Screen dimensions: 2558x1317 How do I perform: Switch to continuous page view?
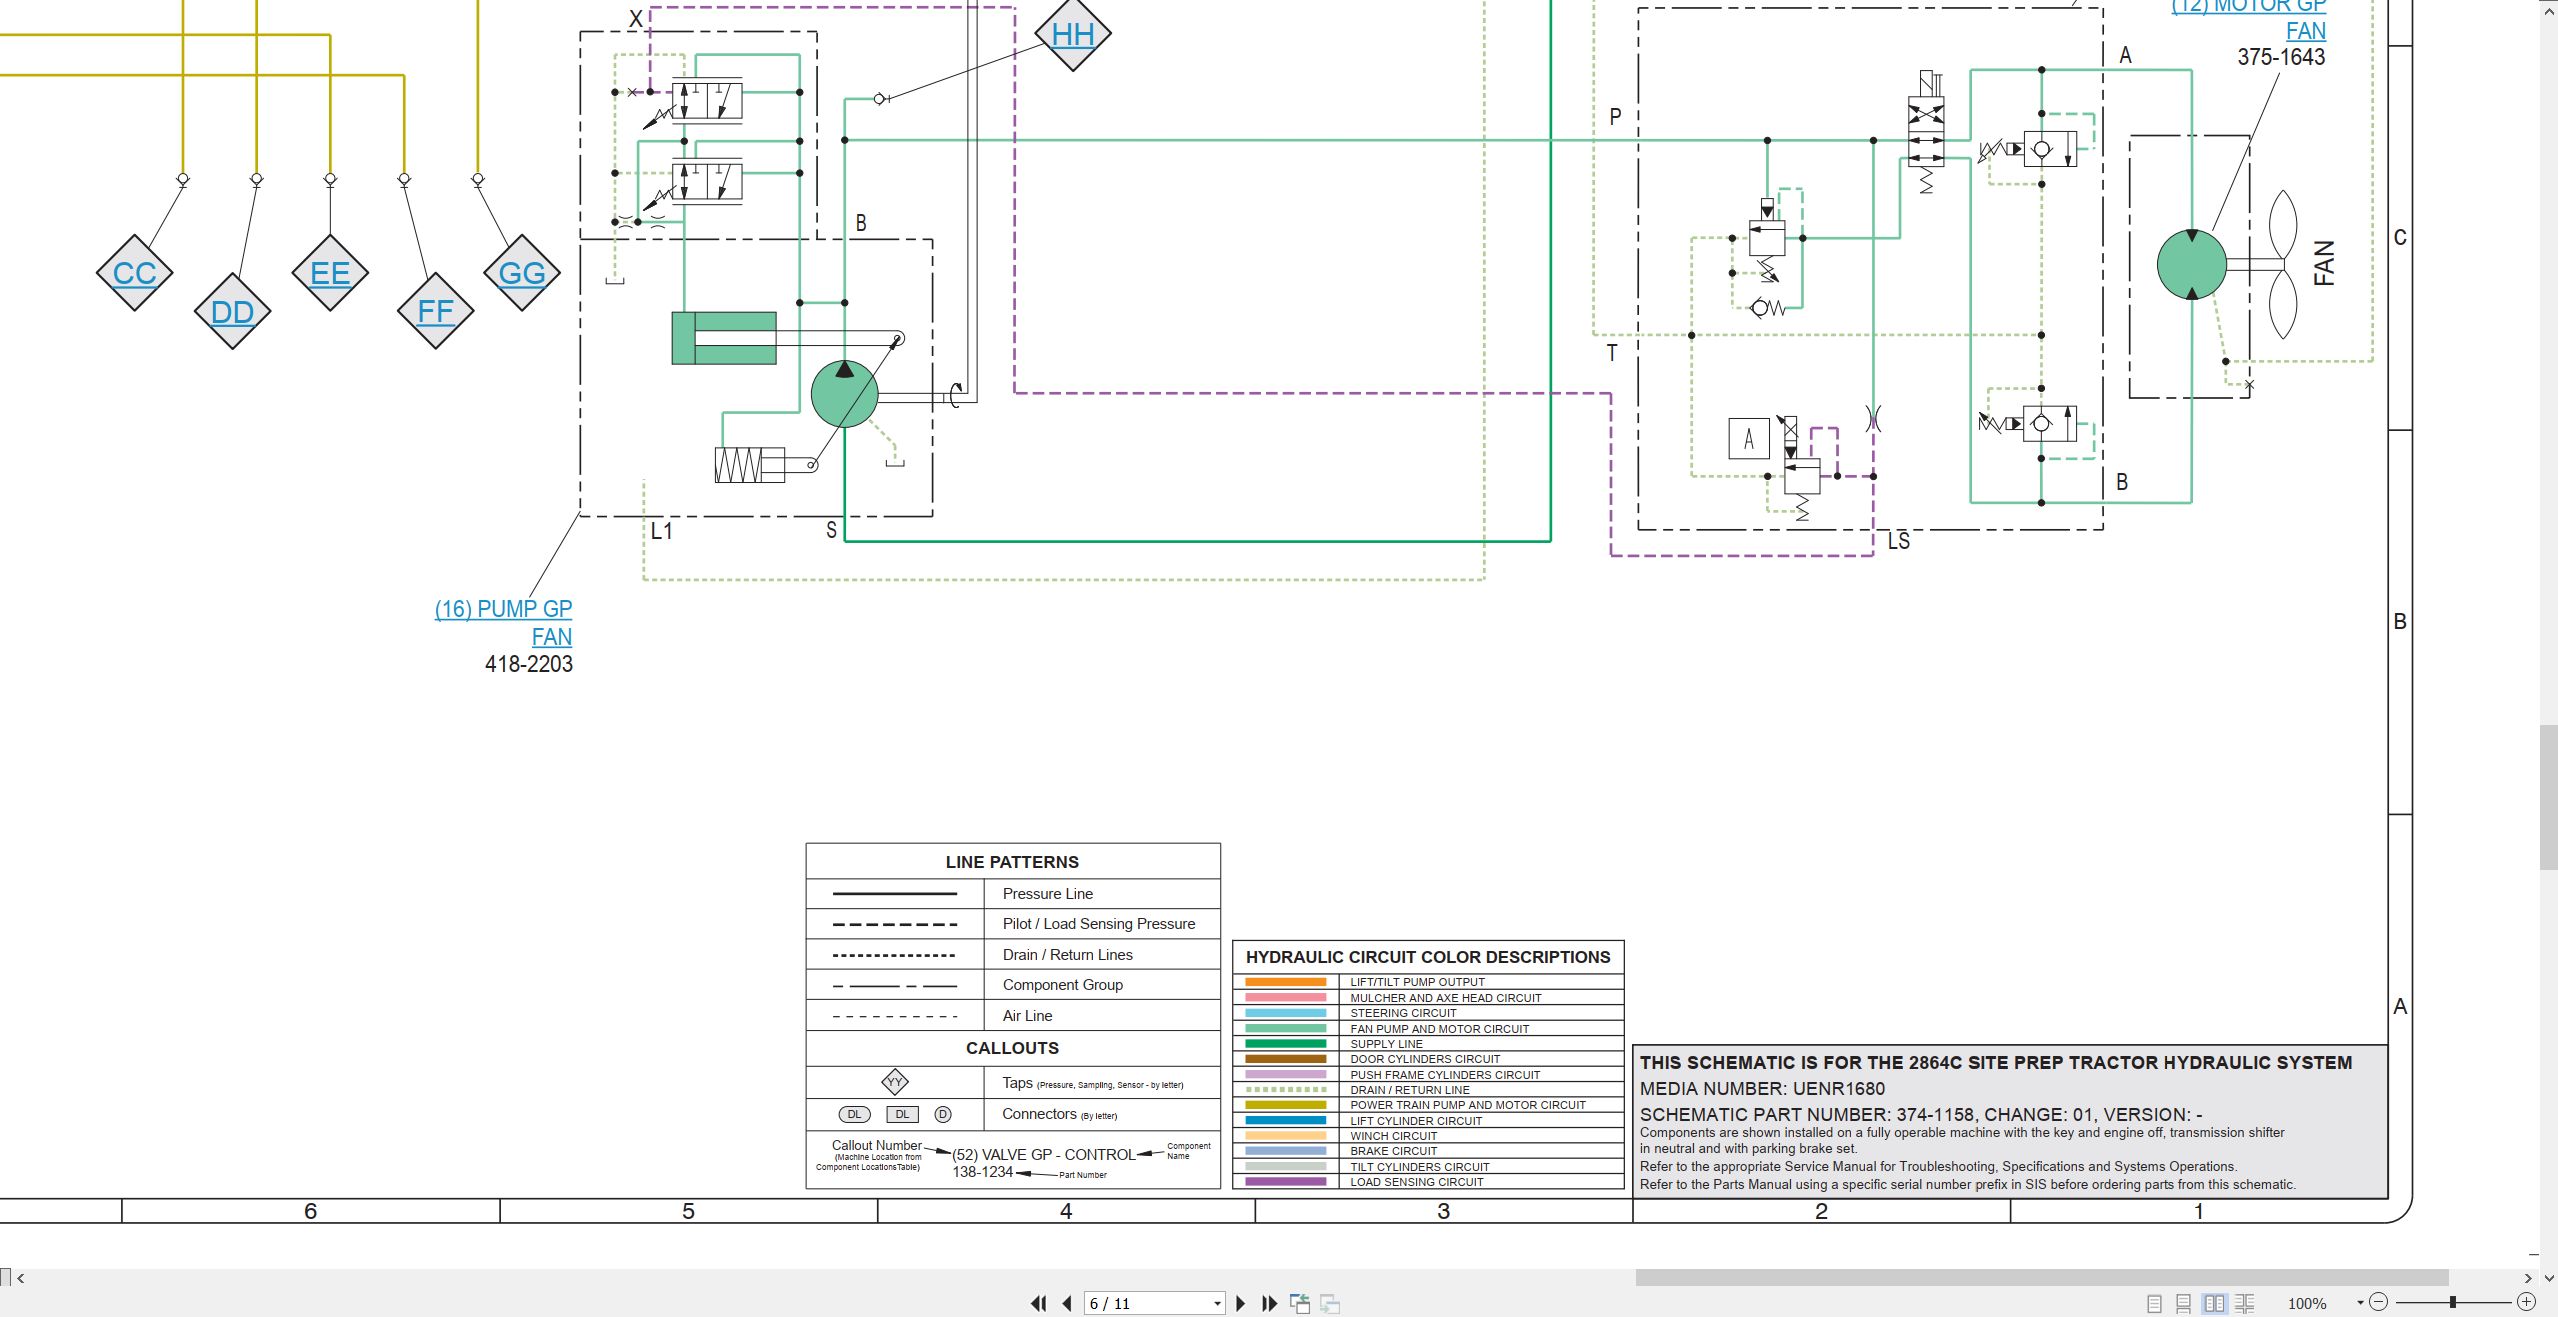pos(2184,1303)
